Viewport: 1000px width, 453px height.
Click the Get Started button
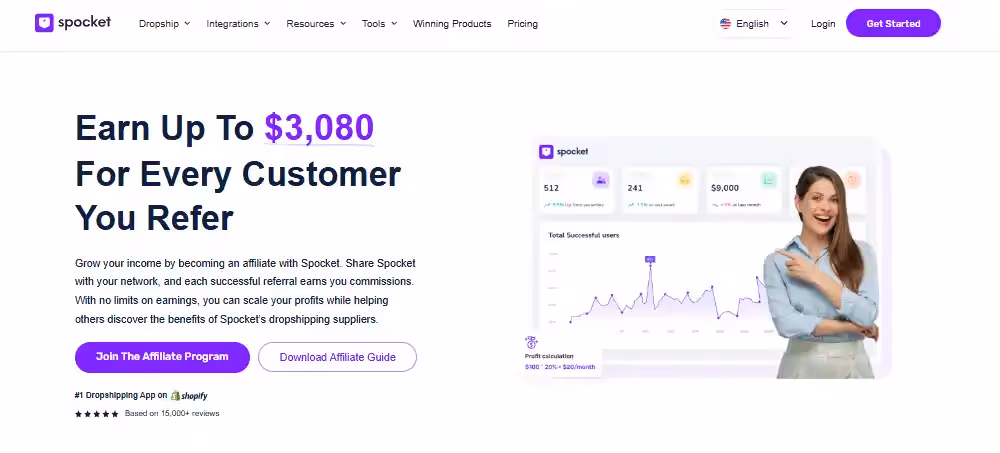tap(893, 24)
